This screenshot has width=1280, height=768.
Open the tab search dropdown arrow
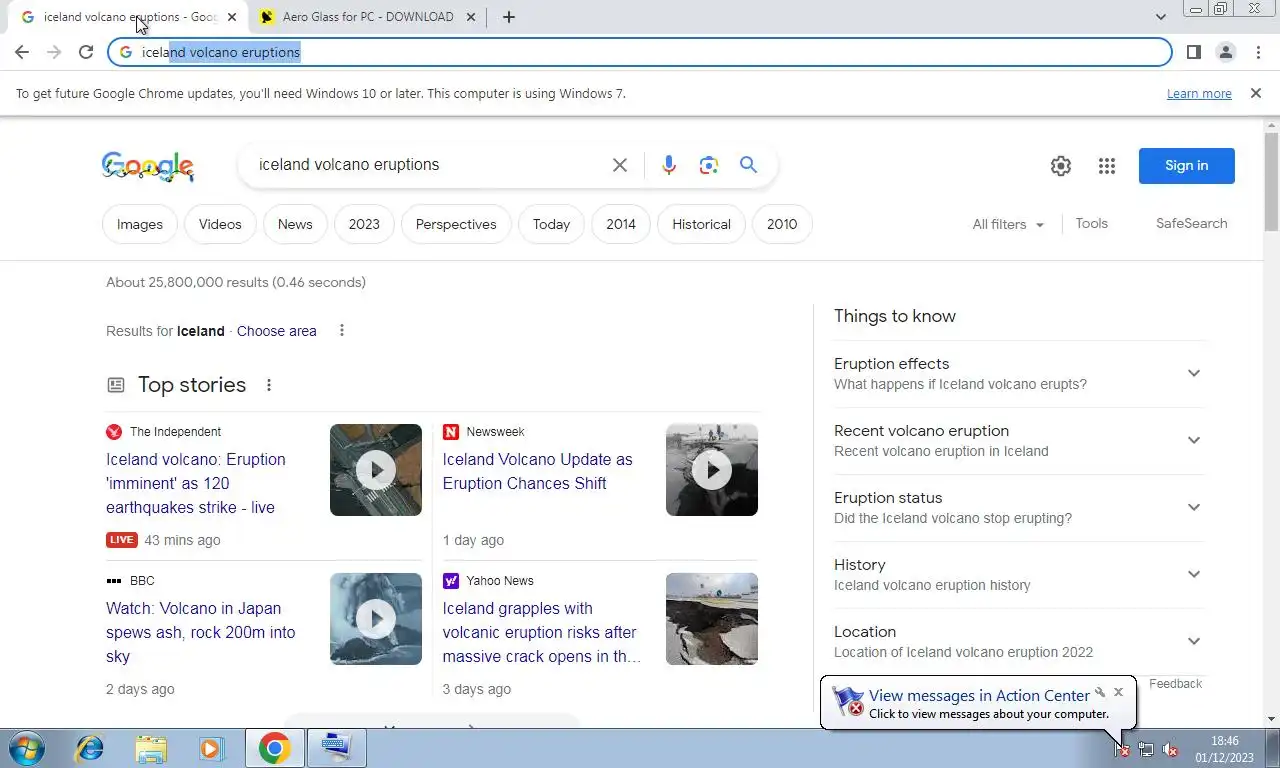tap(1160, 17)
